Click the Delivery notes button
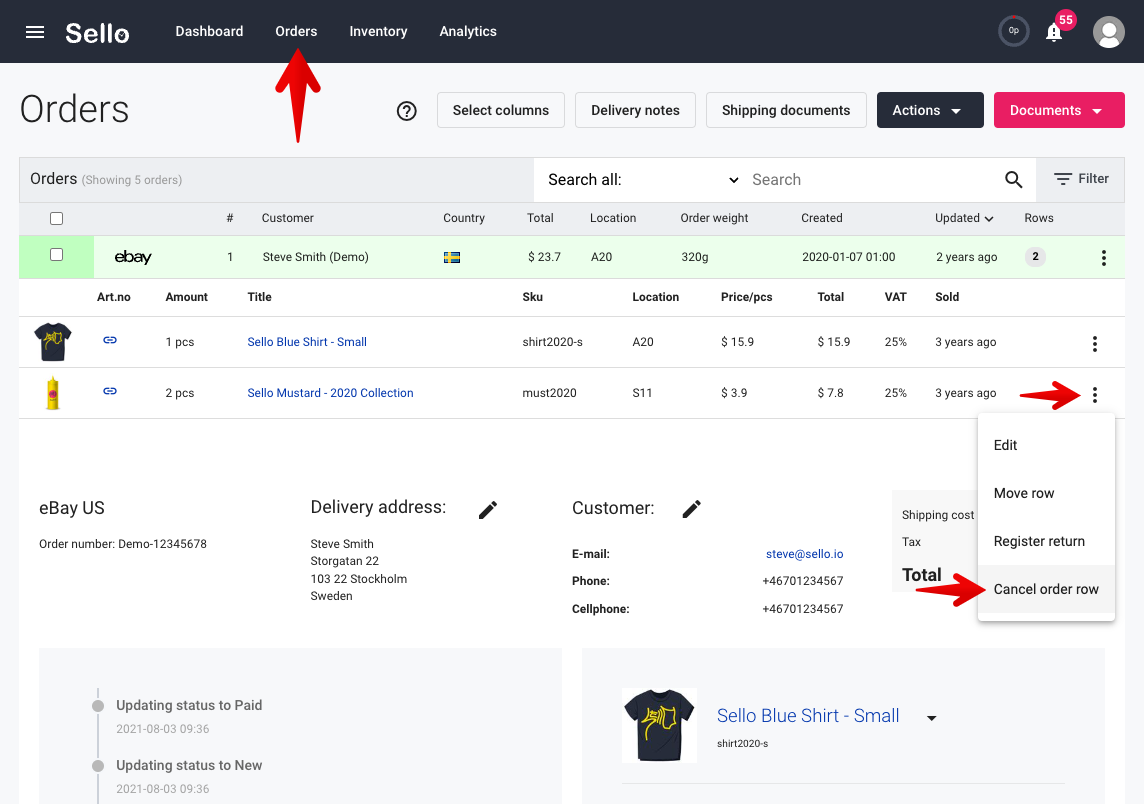This screenshot has width=1144, height=804. tap(635, 110)
